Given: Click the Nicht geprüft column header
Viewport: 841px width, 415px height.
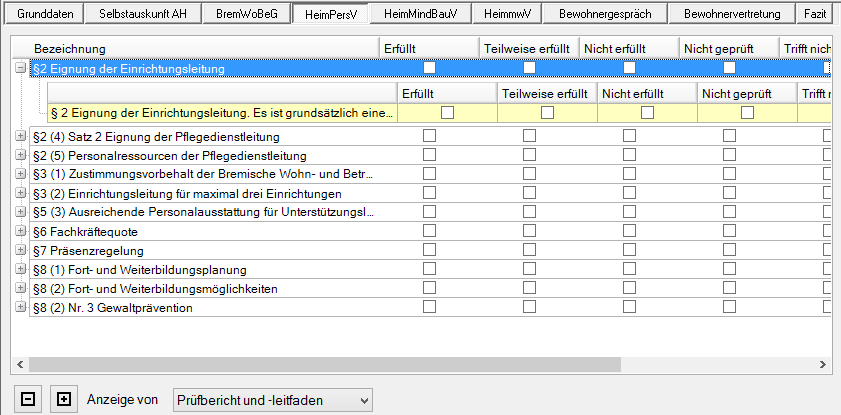Looking at the screenshot, I should 727,49.
